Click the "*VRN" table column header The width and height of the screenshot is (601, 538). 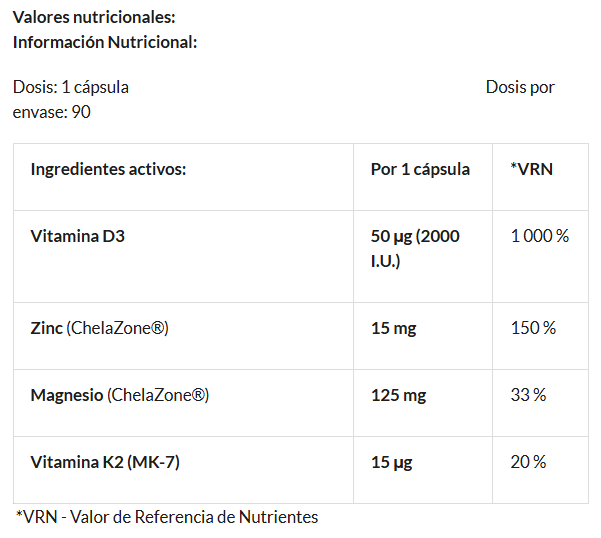(531, 169)
